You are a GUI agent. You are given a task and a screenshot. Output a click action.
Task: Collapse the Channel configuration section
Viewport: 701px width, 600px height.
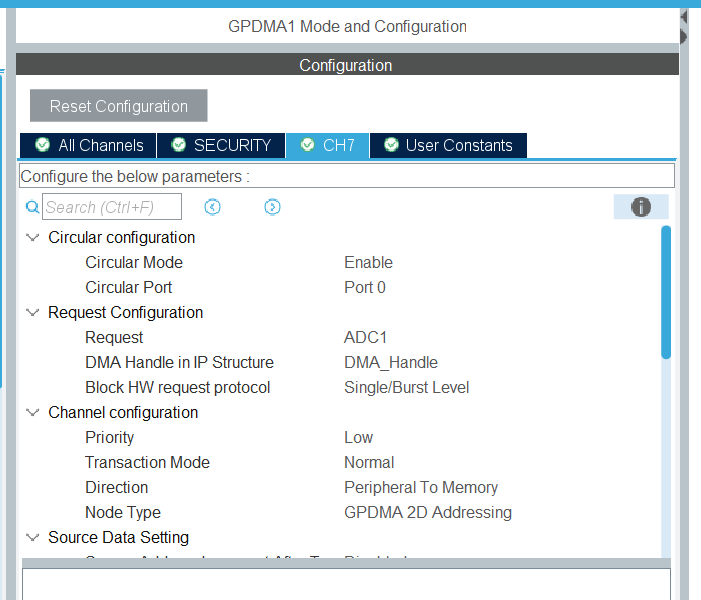click(x=33, y=413)
